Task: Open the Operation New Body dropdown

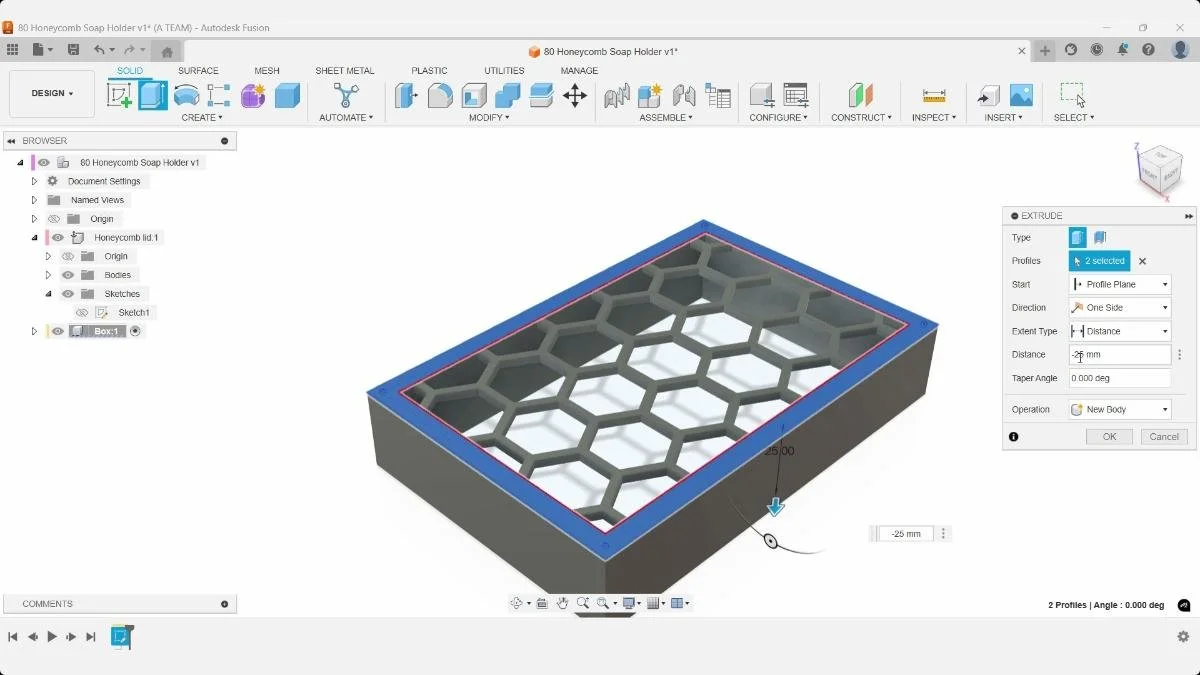Action: click(1119, 409)
